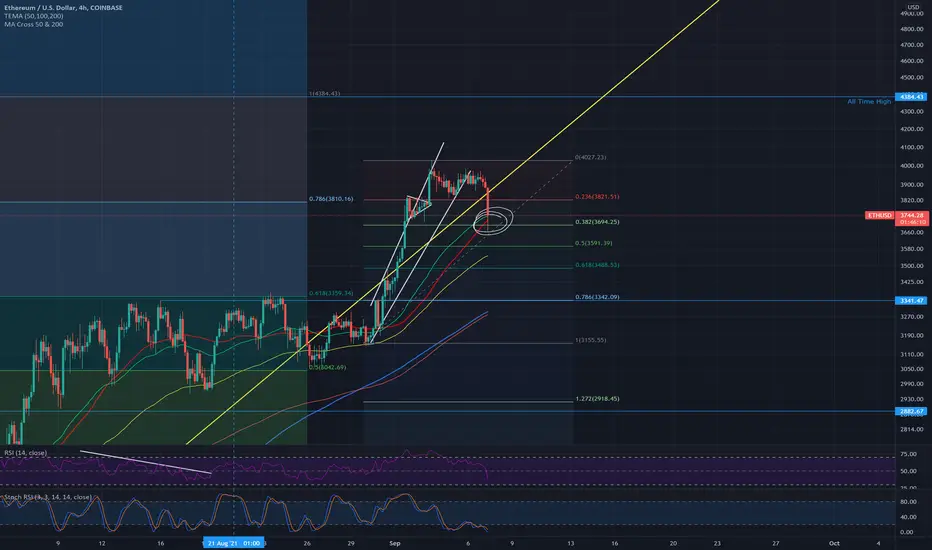The width and height of the screenshot is (932, 550).
Task: Click the 40.00 Stoch RSI scale value
Action: [907, 517]
